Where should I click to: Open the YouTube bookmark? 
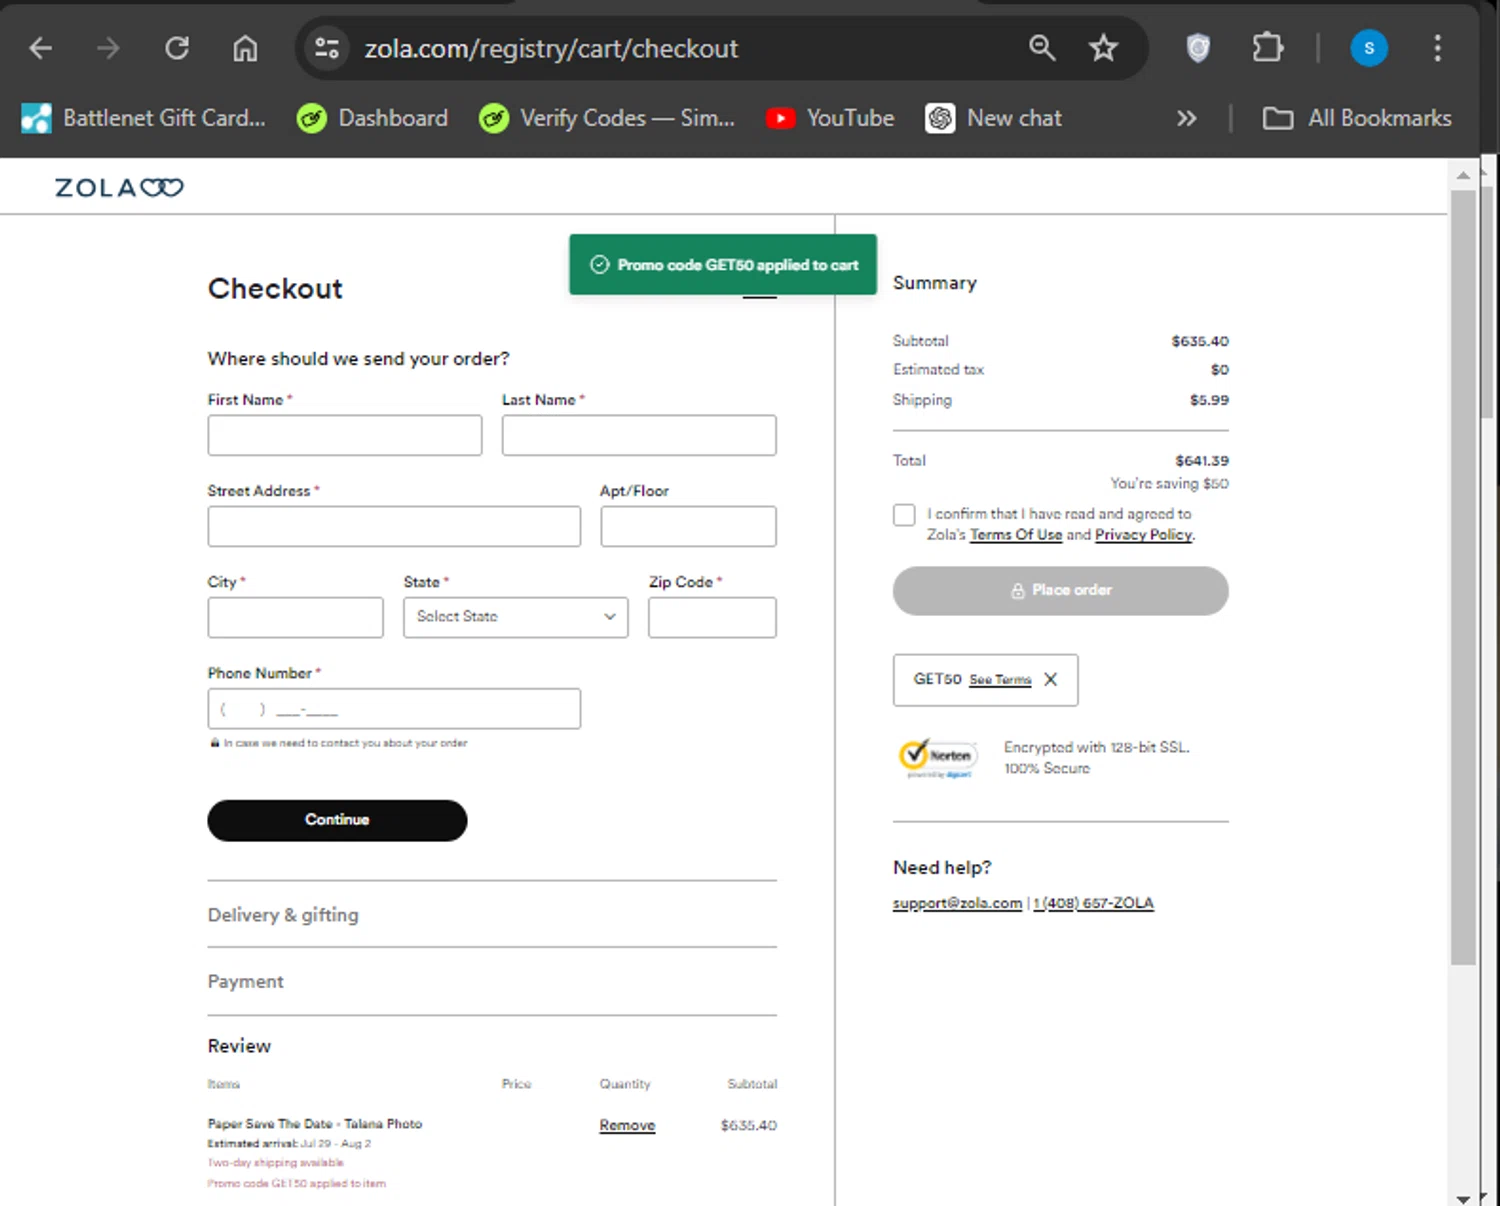point(830,118)
